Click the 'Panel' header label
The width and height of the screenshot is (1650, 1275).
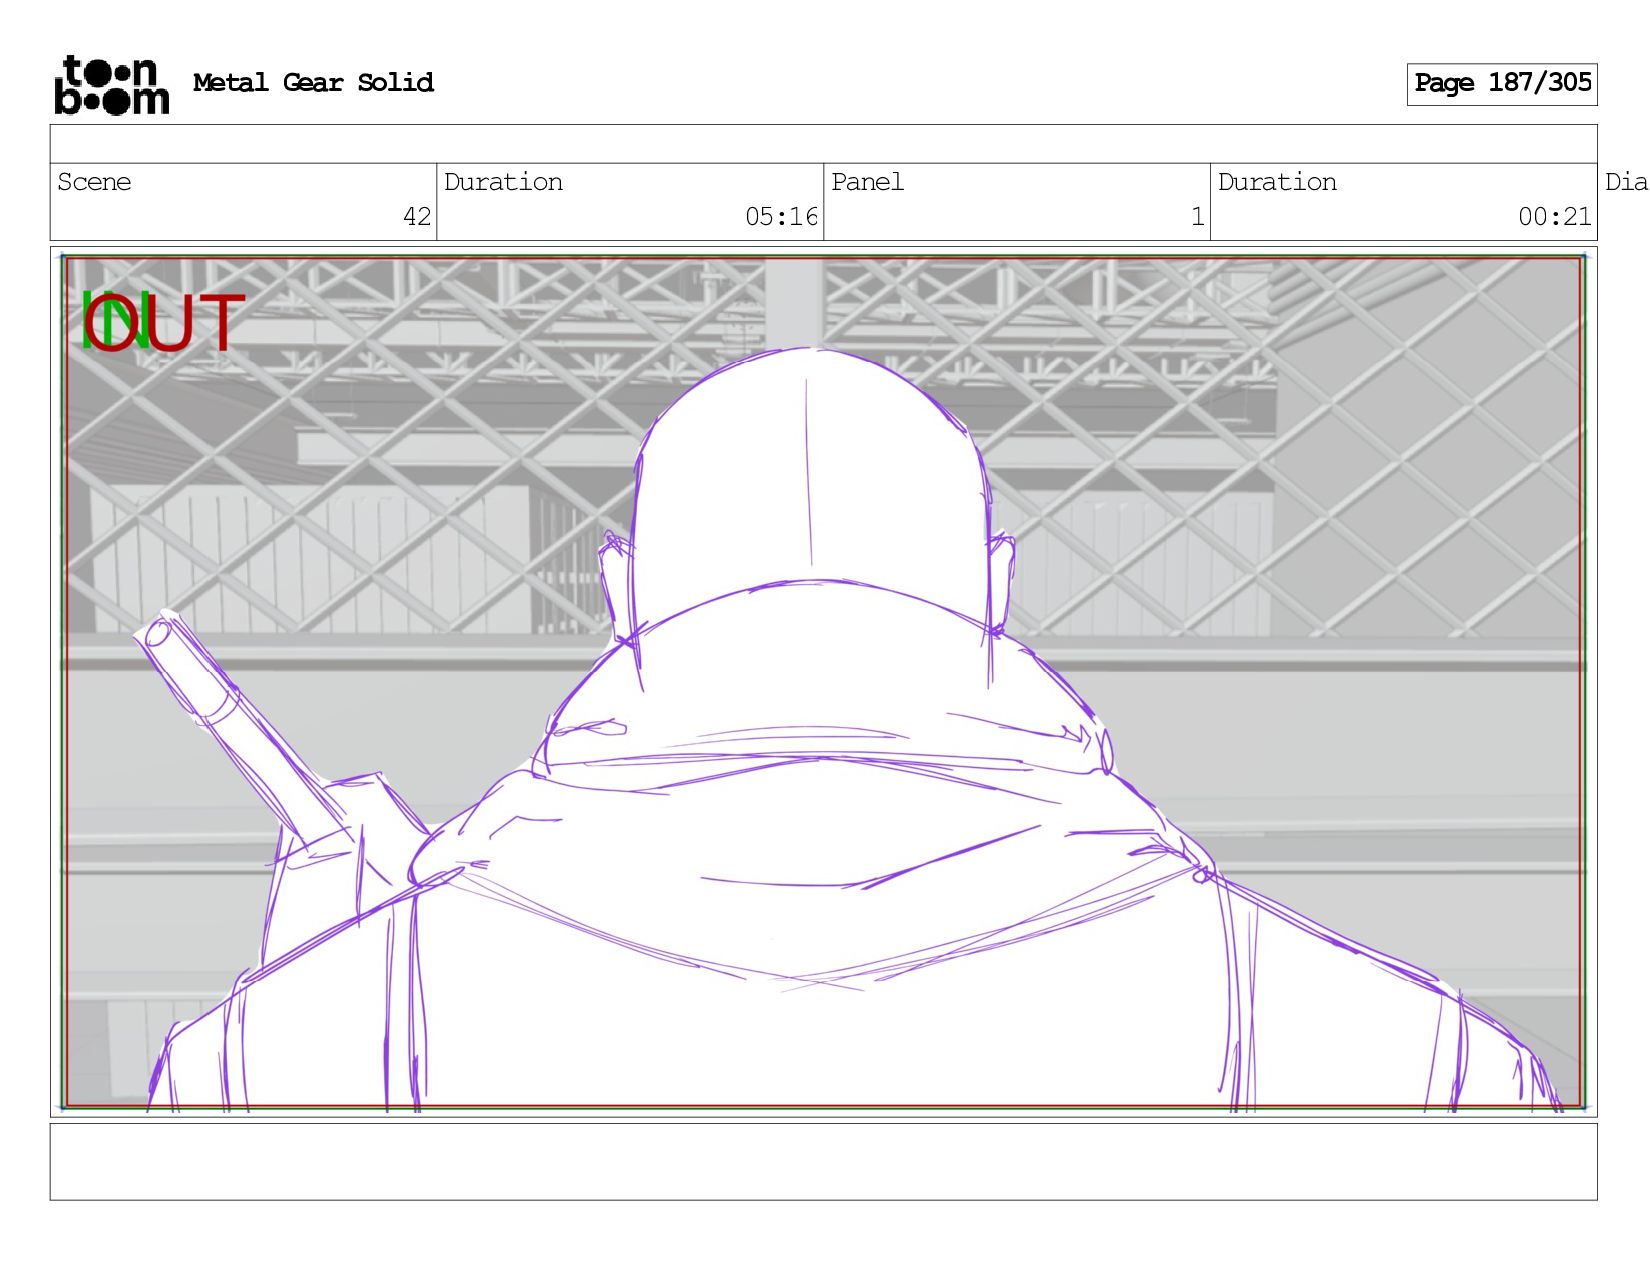[x=867, y=182]
